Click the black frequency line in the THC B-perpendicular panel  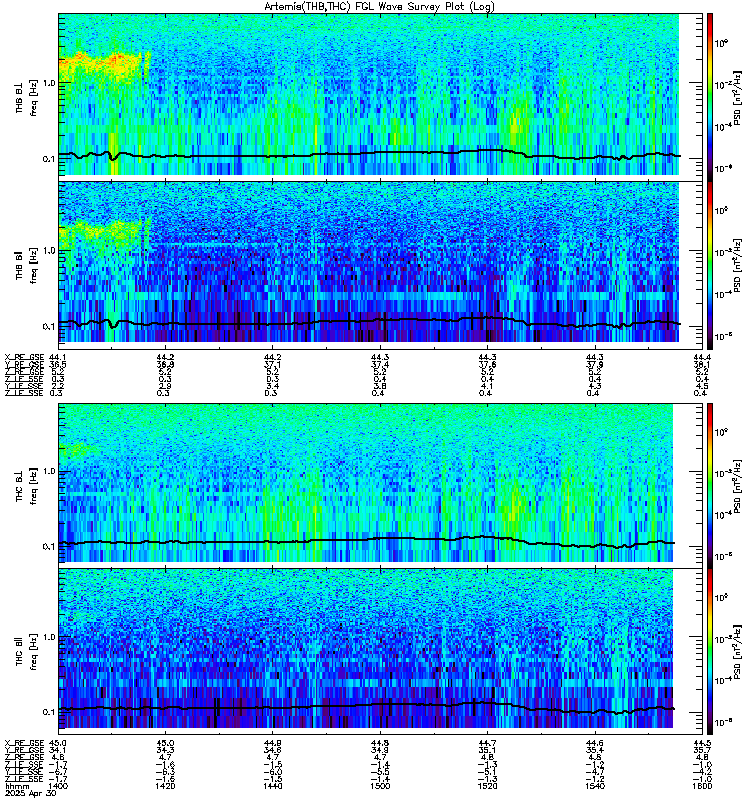coord(366,541)
